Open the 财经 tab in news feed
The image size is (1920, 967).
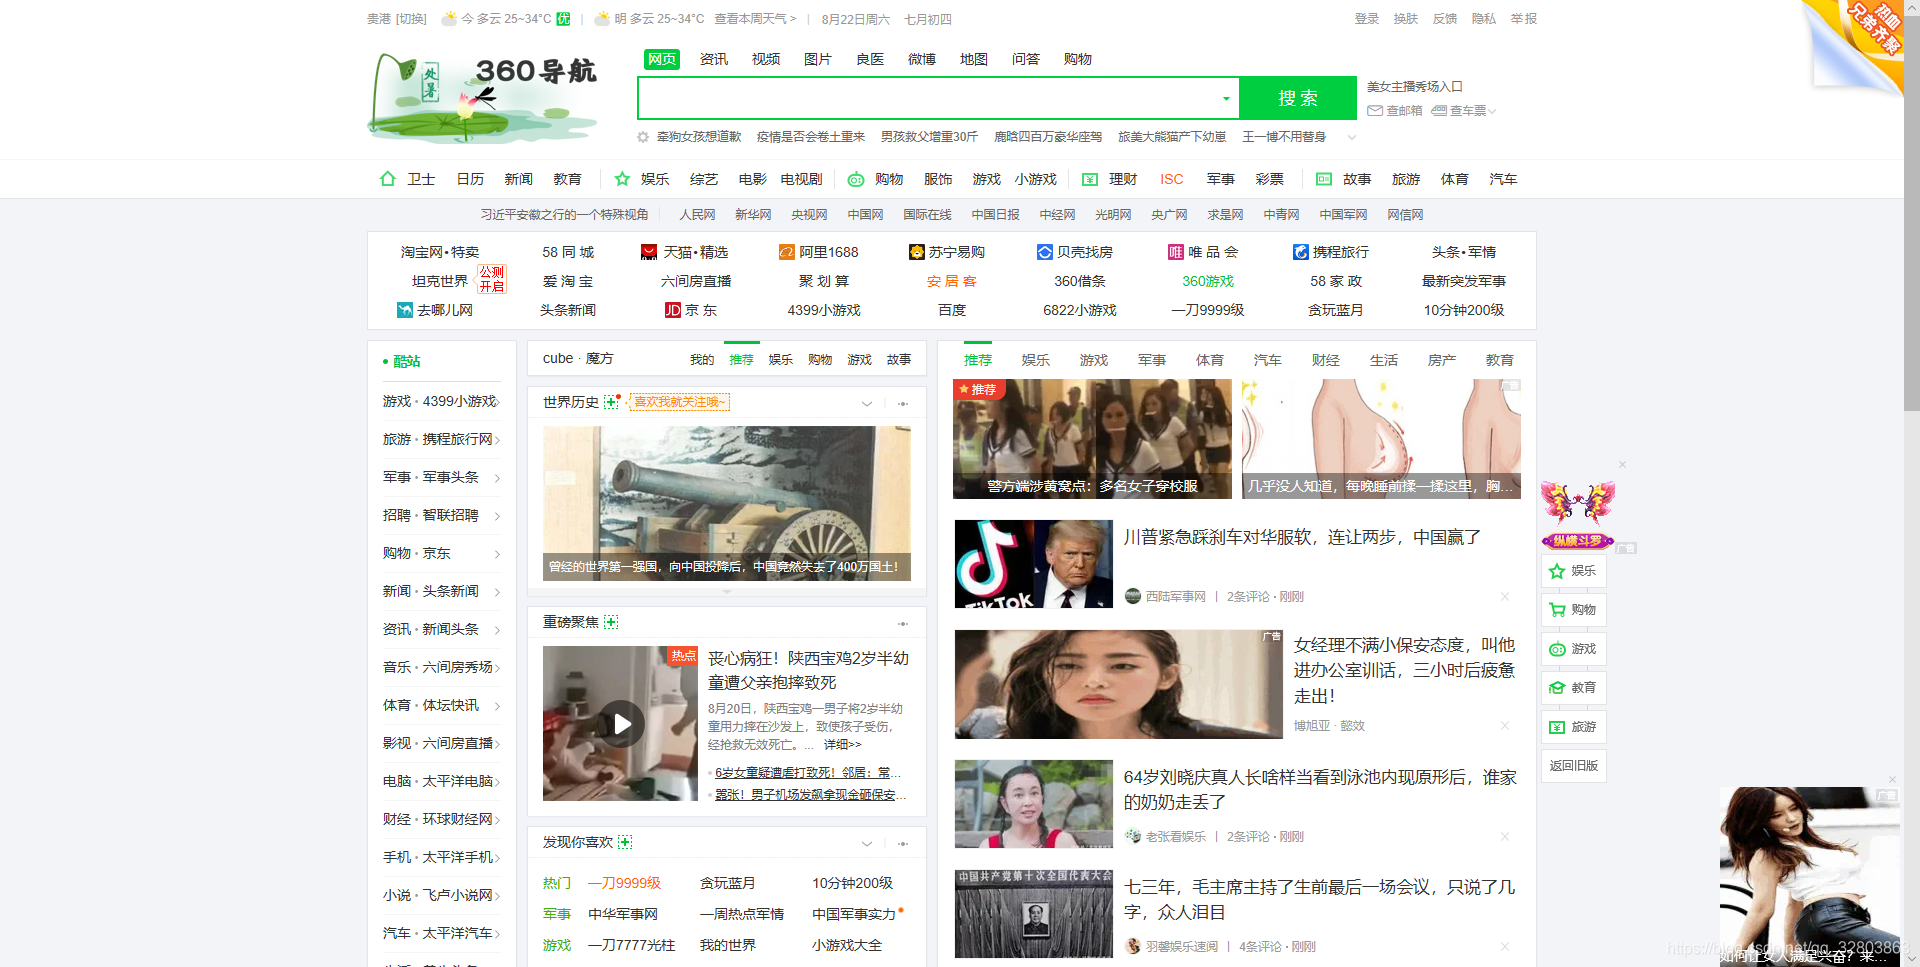pos(1325,360)
